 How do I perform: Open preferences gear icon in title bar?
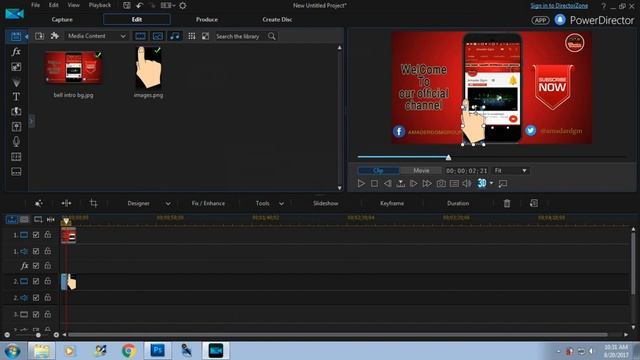pos(183,5)
